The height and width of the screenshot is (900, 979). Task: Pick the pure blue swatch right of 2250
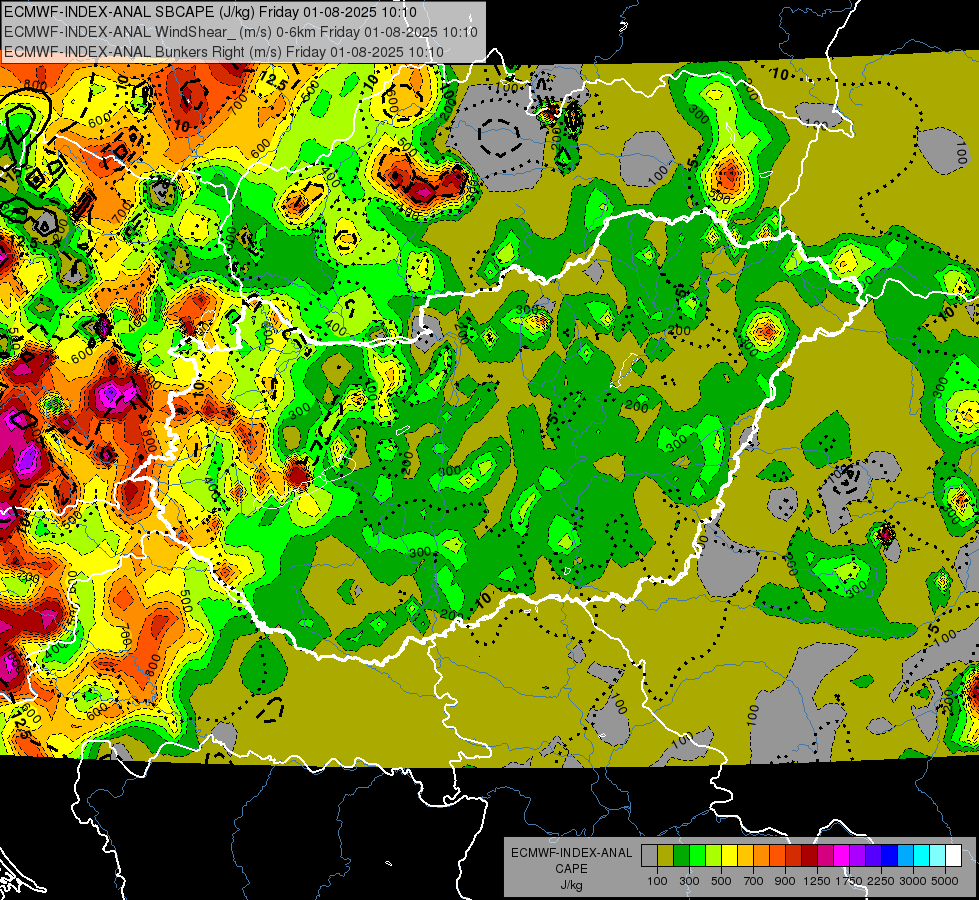pos(890,855)
